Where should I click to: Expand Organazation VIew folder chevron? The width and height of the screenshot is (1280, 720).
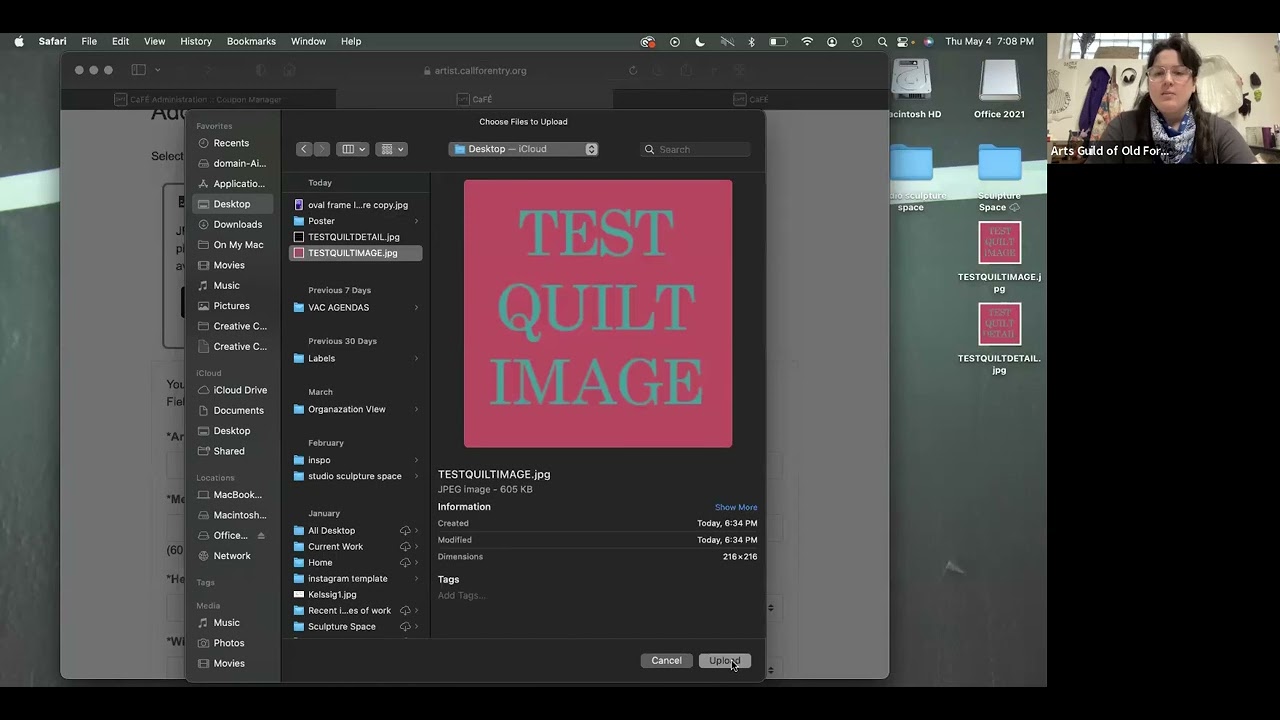(x=416, y=409)
